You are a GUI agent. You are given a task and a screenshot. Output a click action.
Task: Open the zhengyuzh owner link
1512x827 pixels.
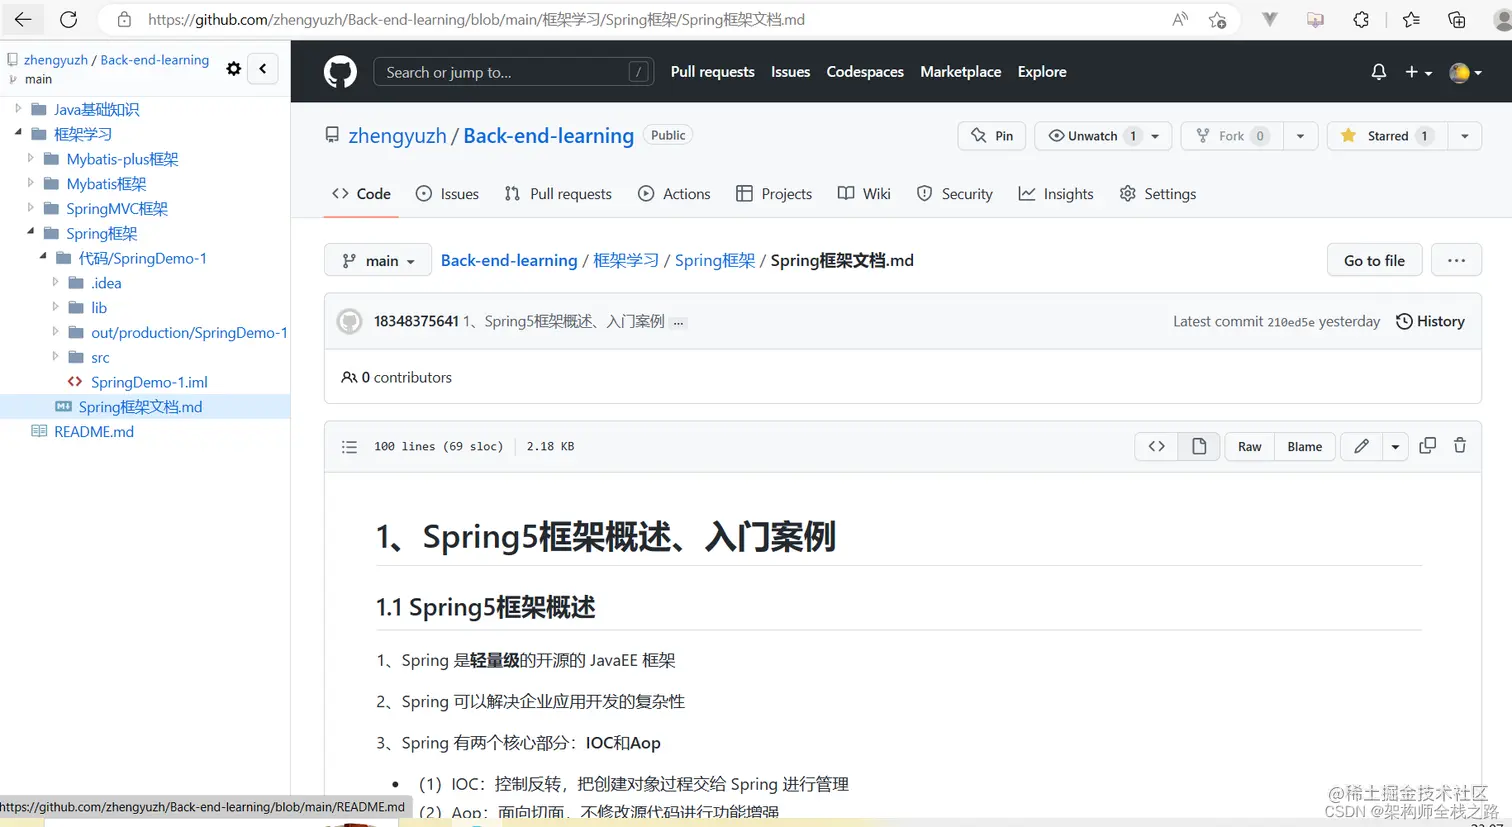click(397, 136)
